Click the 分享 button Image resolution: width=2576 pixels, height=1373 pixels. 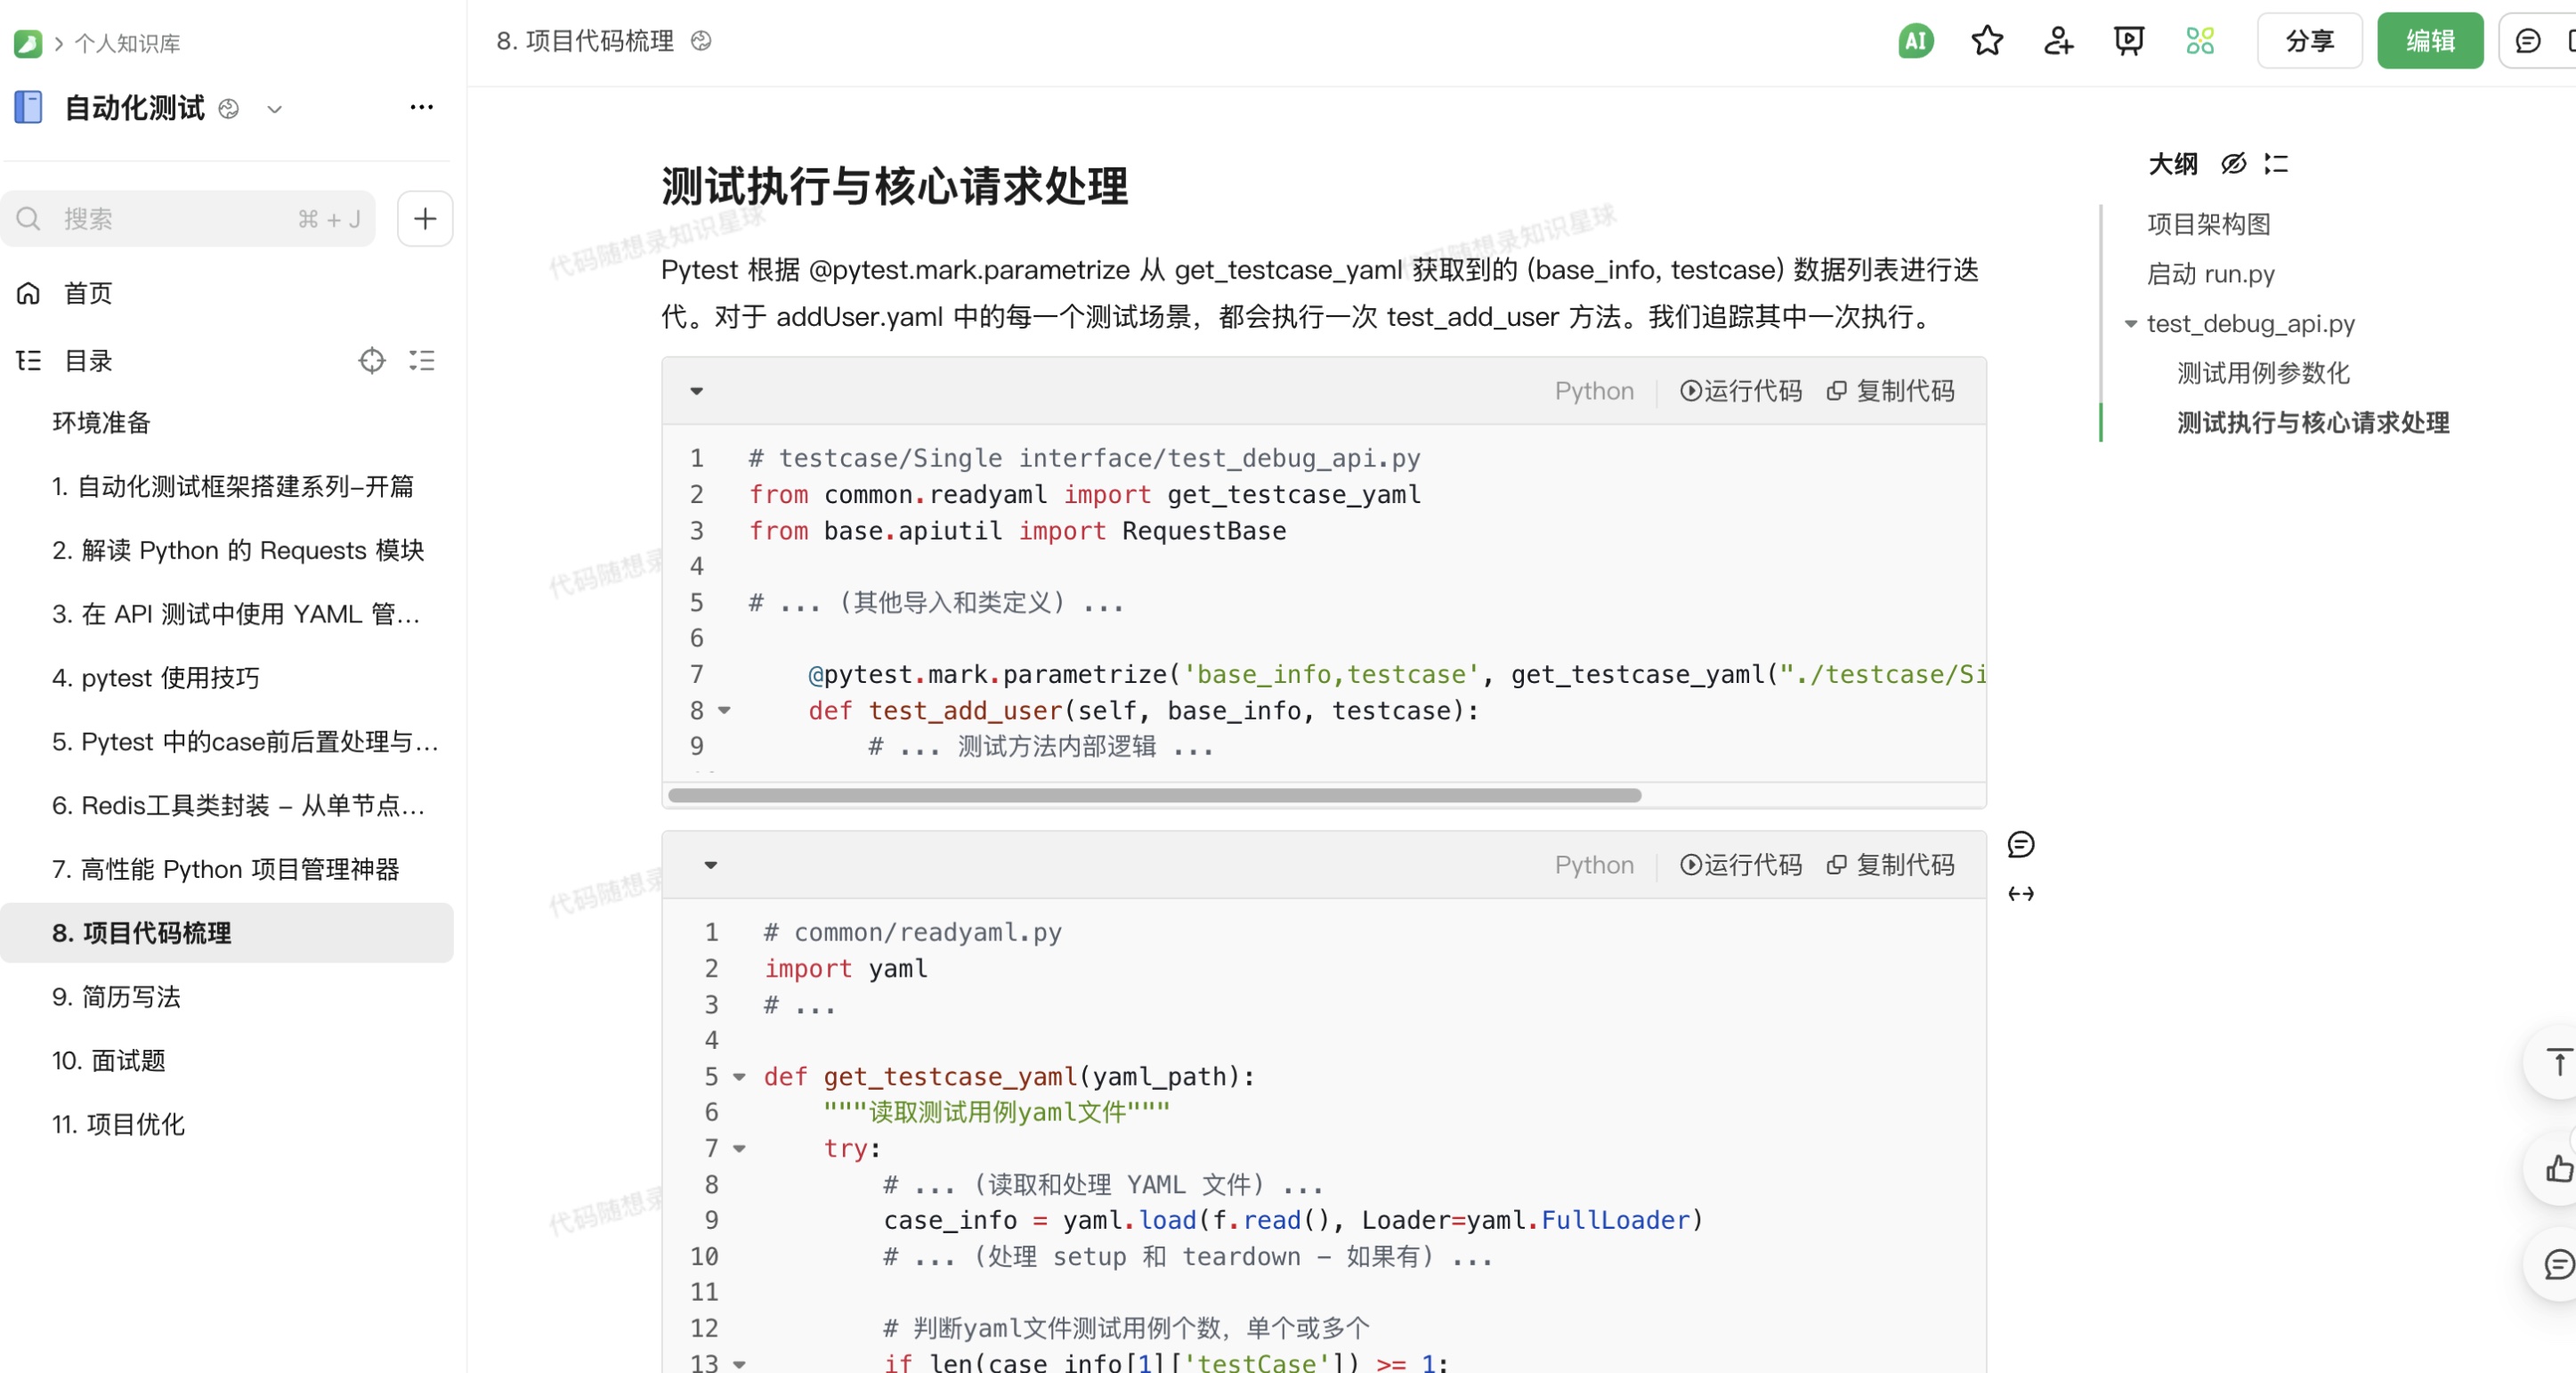(x=2309, y=41)
